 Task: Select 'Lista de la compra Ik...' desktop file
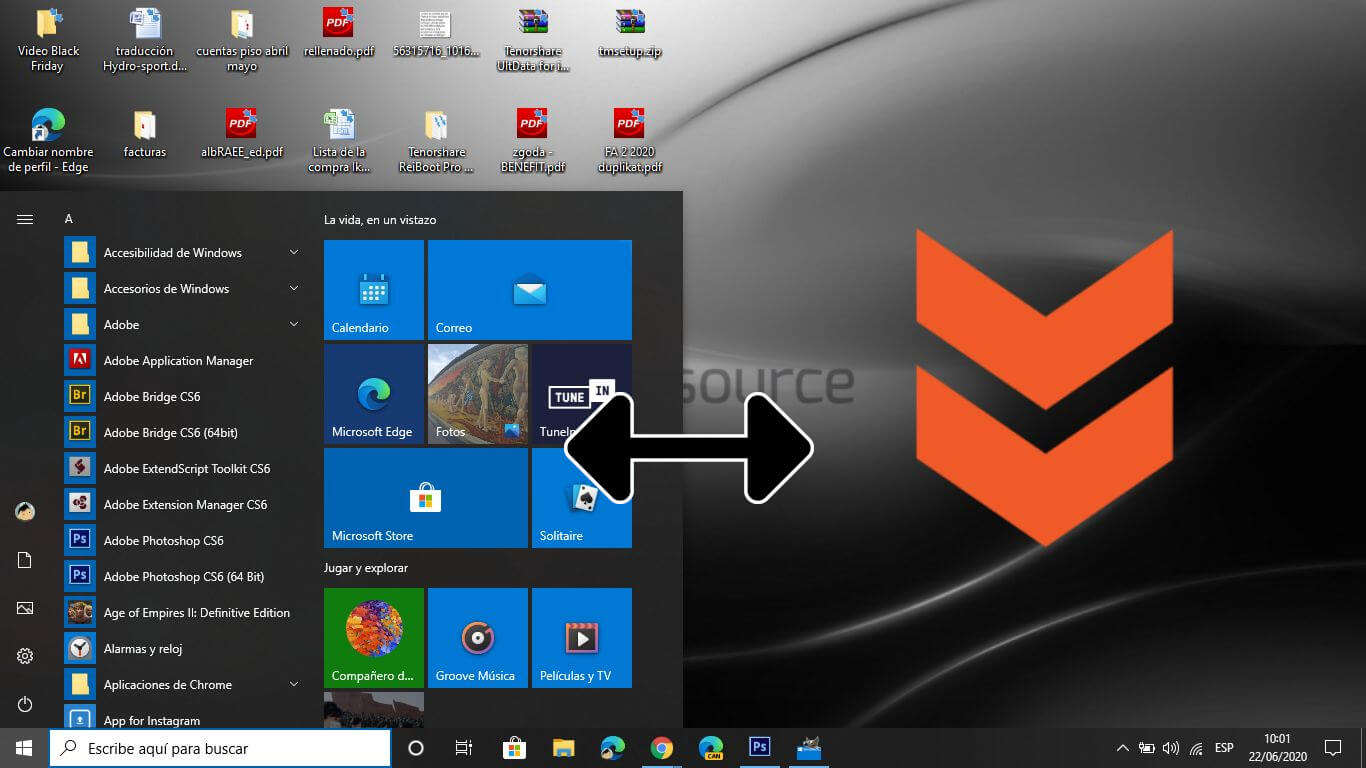339,141
